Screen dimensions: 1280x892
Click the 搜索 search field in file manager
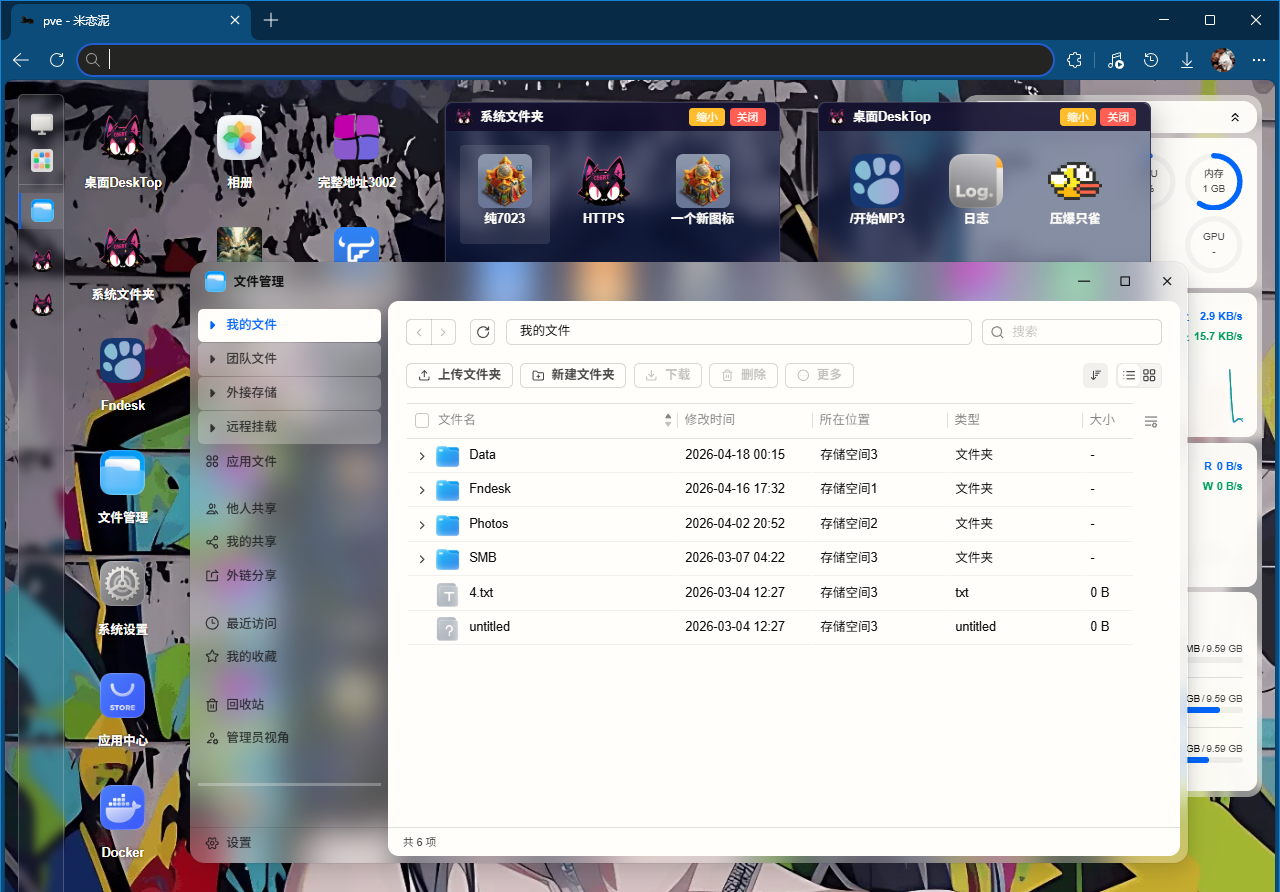(1071, 331)
